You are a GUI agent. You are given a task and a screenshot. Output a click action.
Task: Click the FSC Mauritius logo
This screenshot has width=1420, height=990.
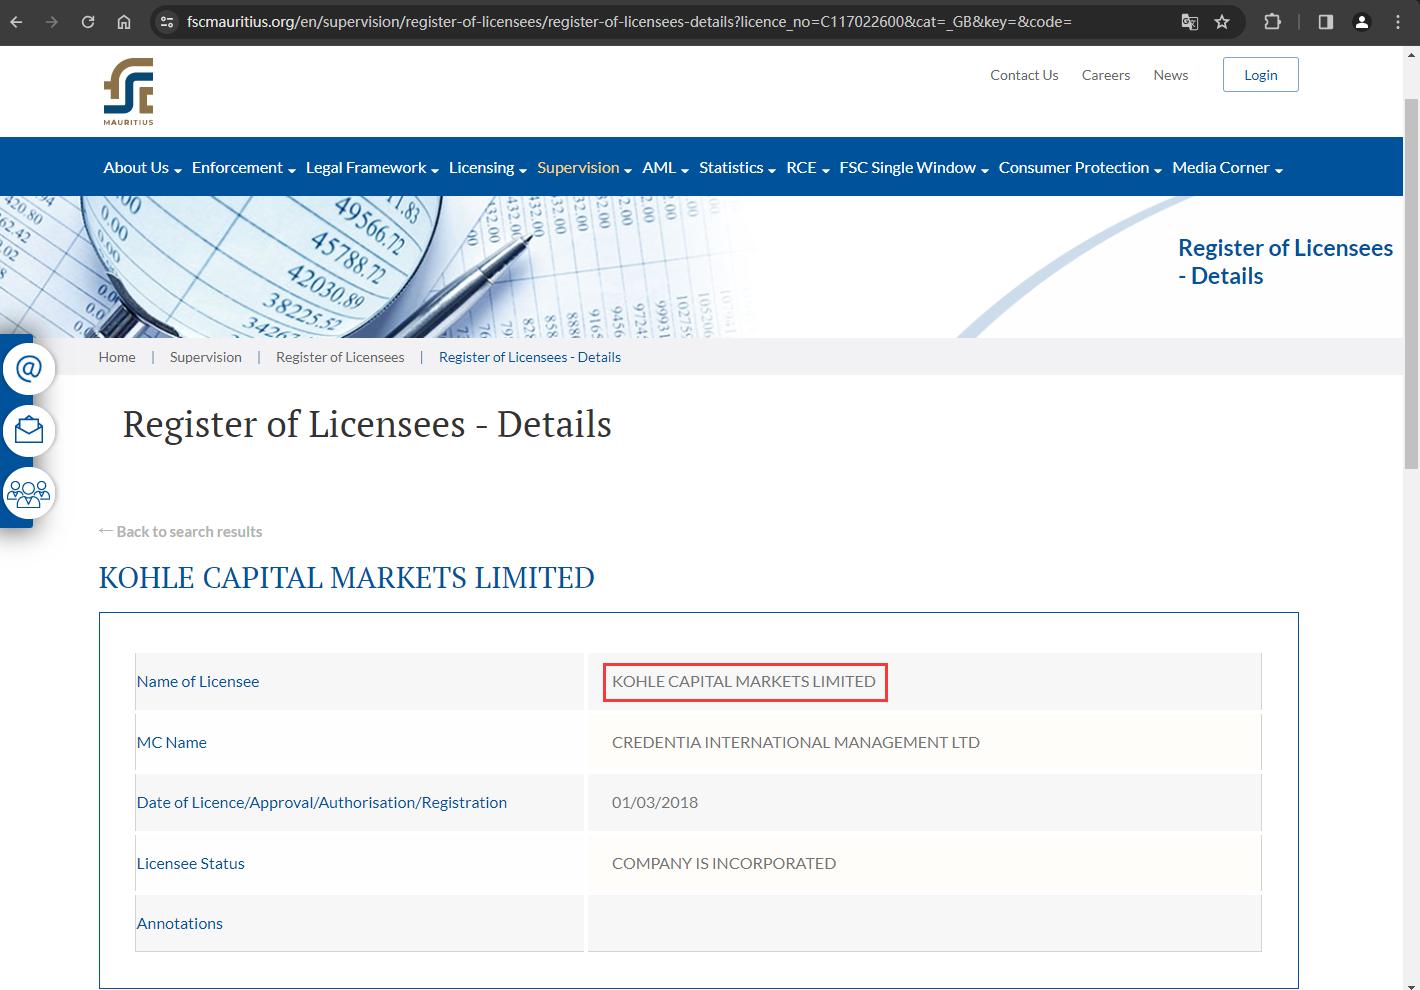click(x=129, y=91)
